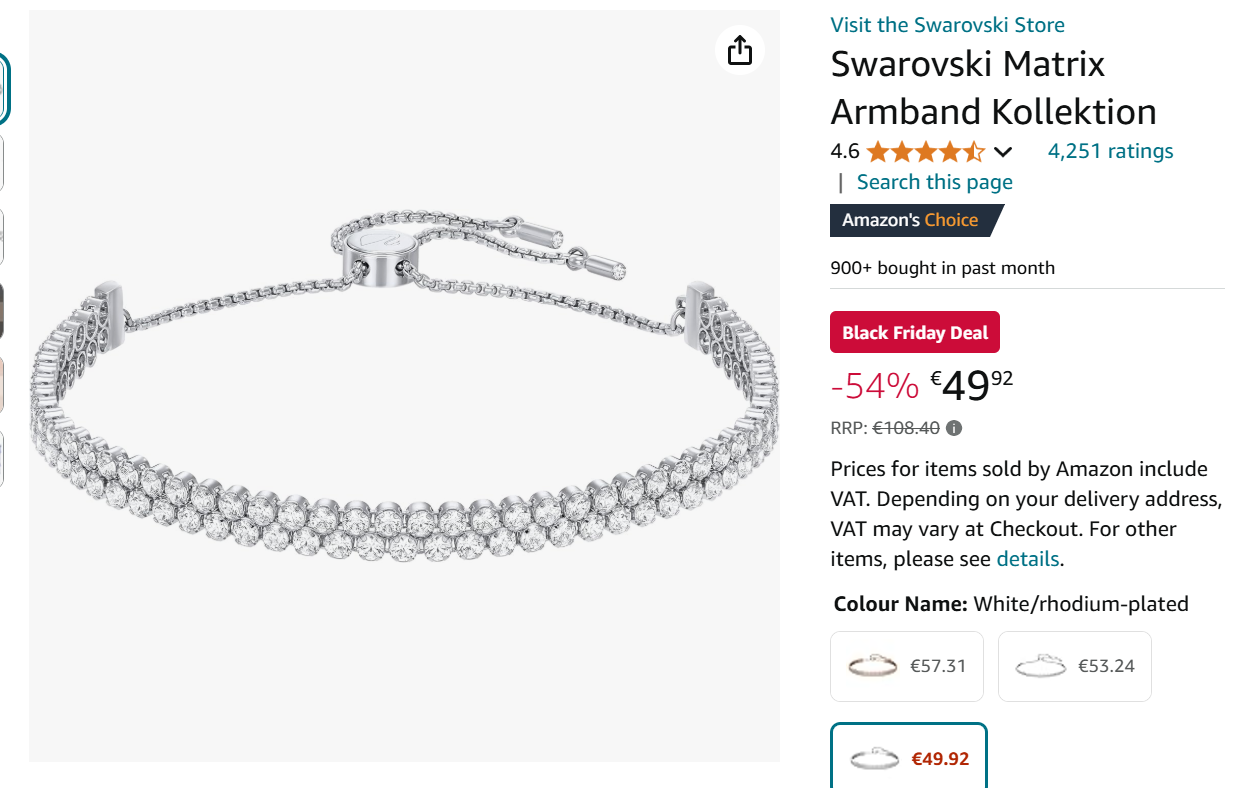This screenshot has height=788, width=1241.
Task: Click the share icon on product image
Action: click(x=740, y=50)
